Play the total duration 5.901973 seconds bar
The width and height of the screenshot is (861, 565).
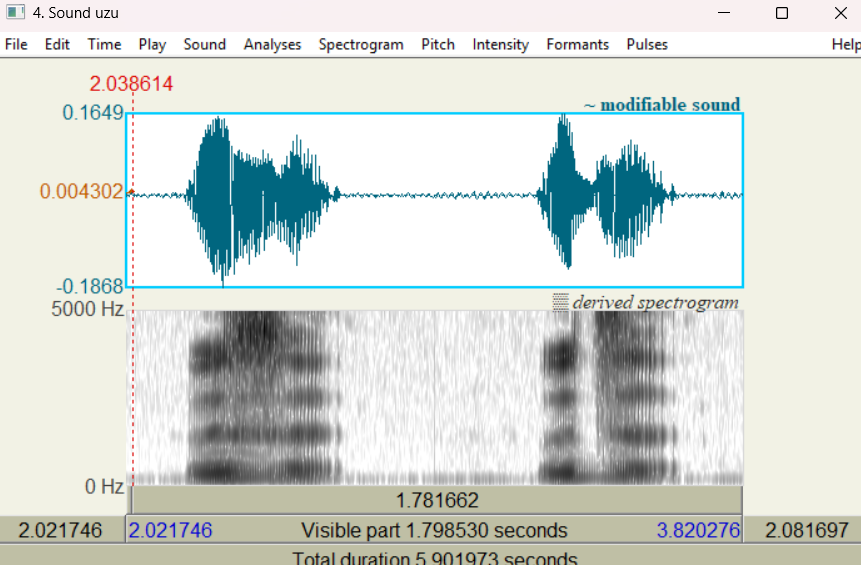pos(434,556)
